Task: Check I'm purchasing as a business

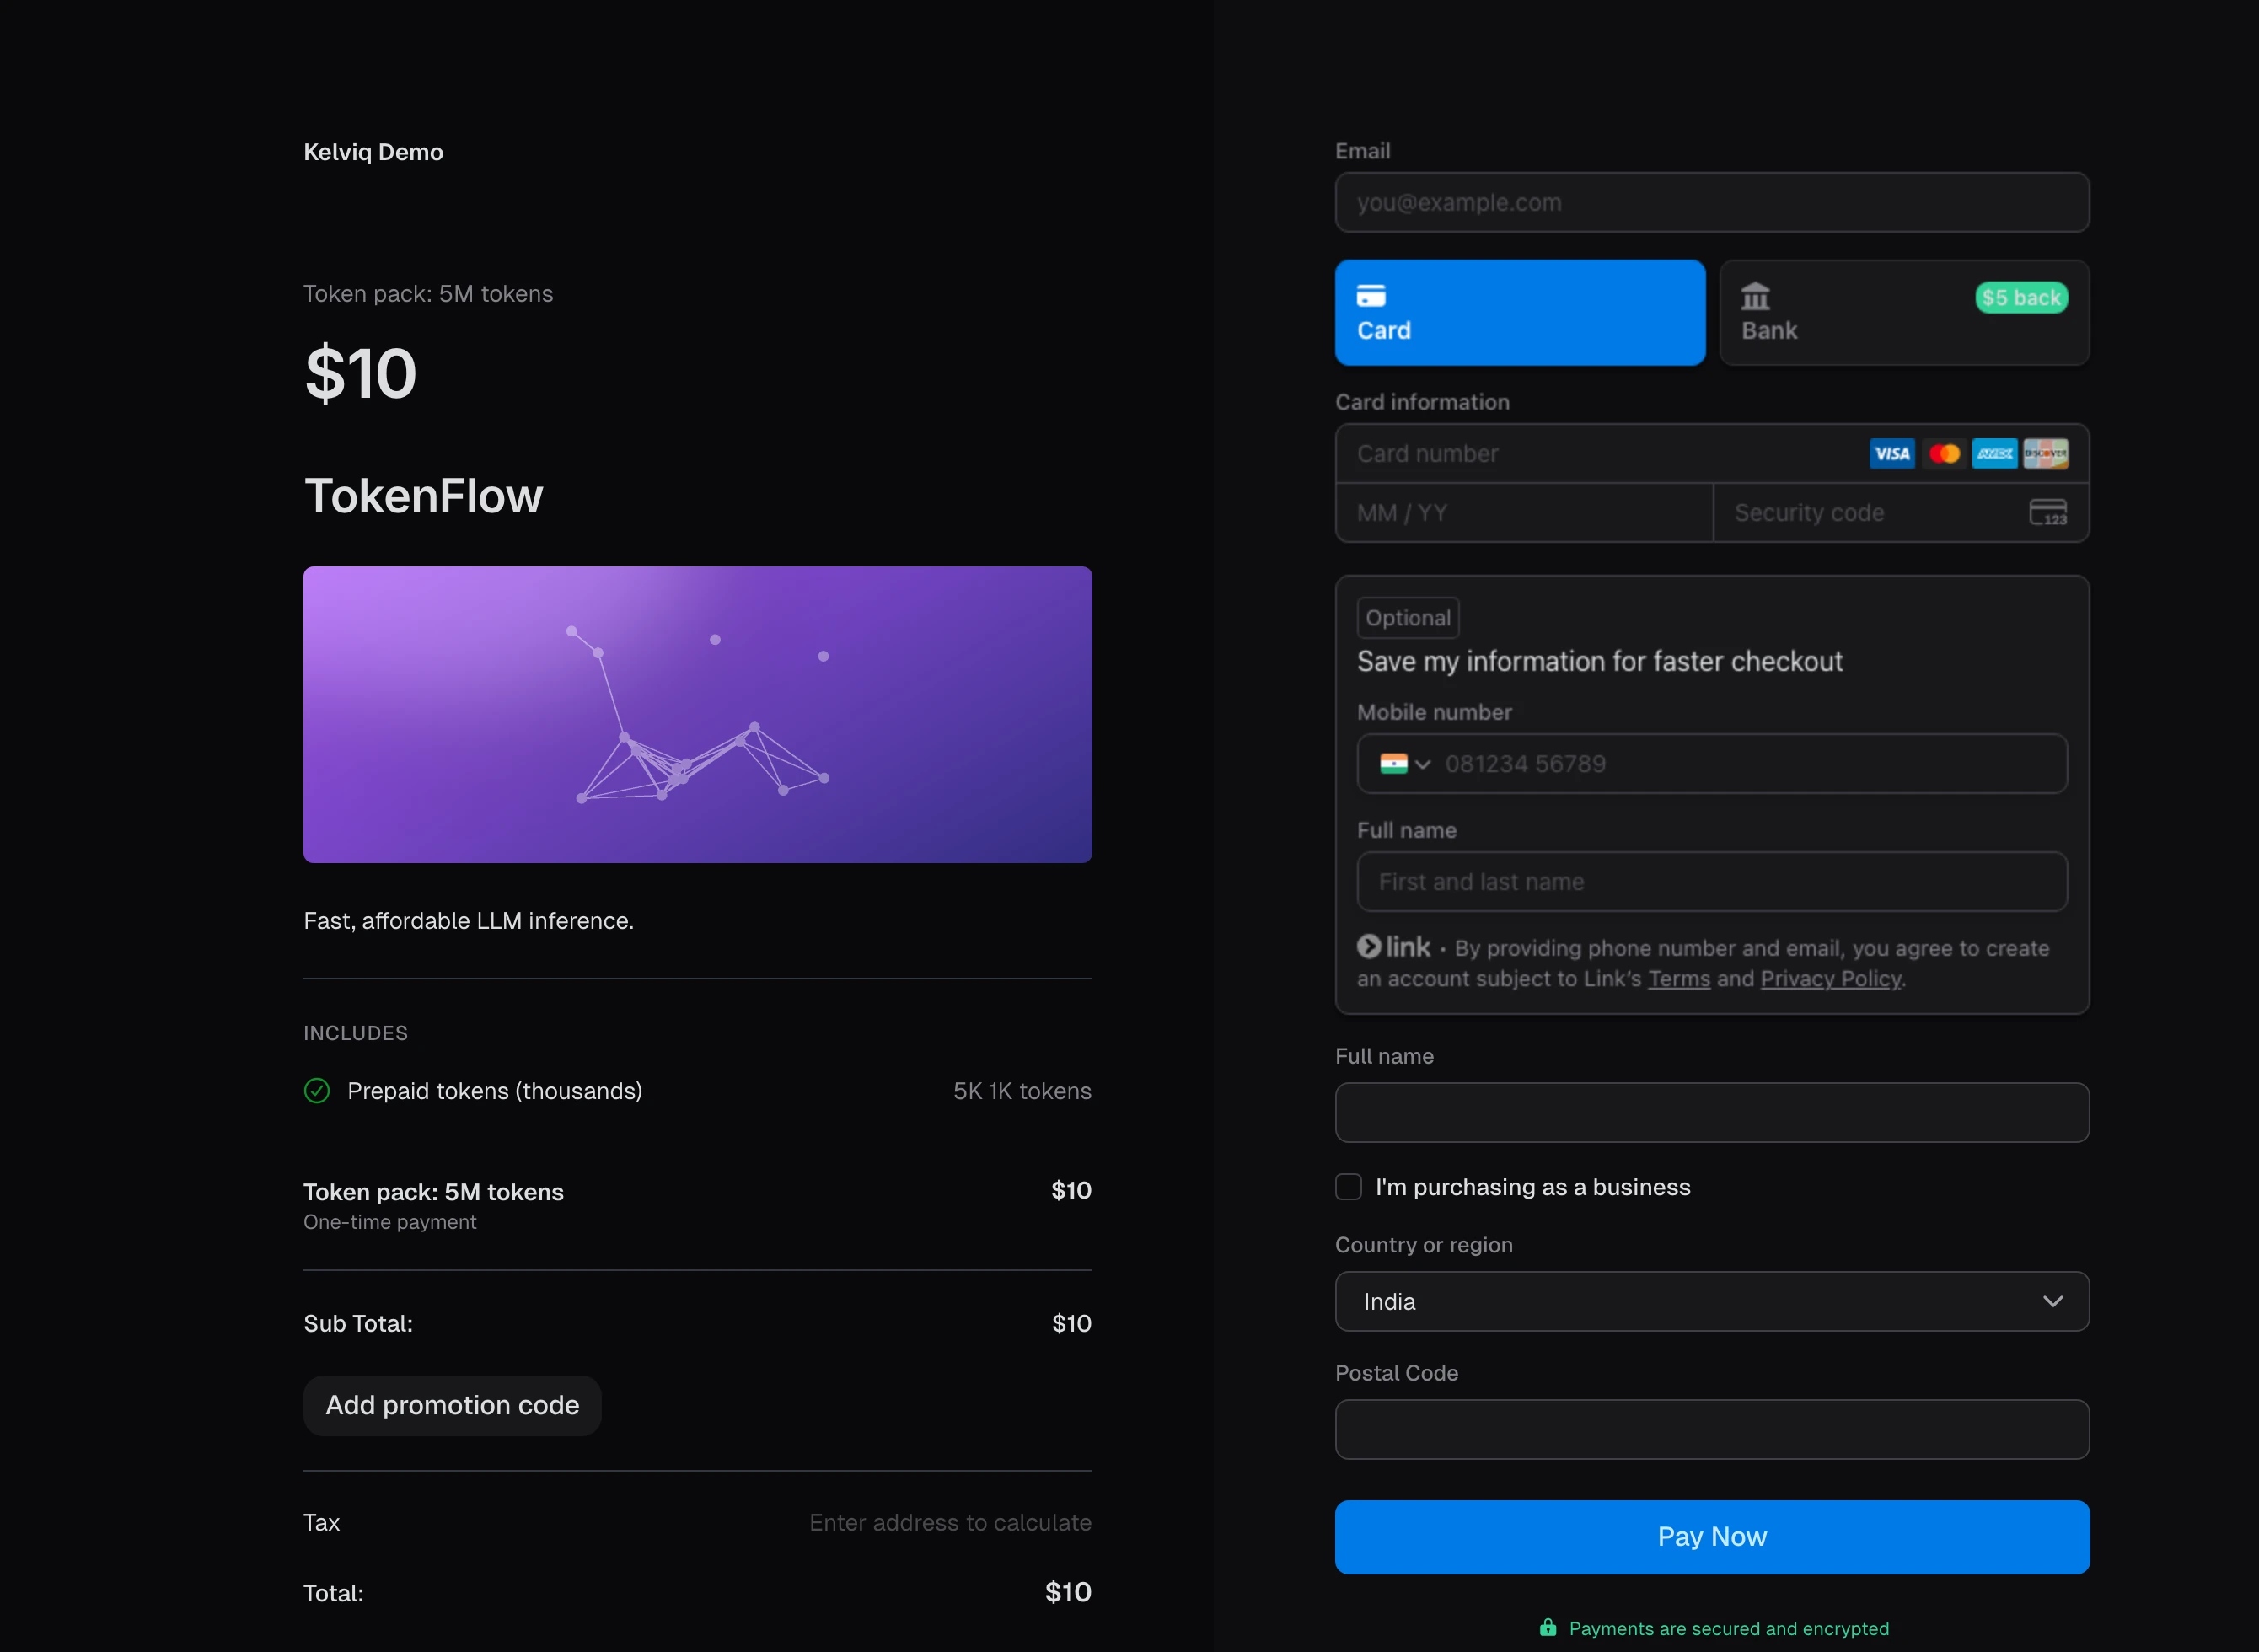Action: (1348, 1186)
